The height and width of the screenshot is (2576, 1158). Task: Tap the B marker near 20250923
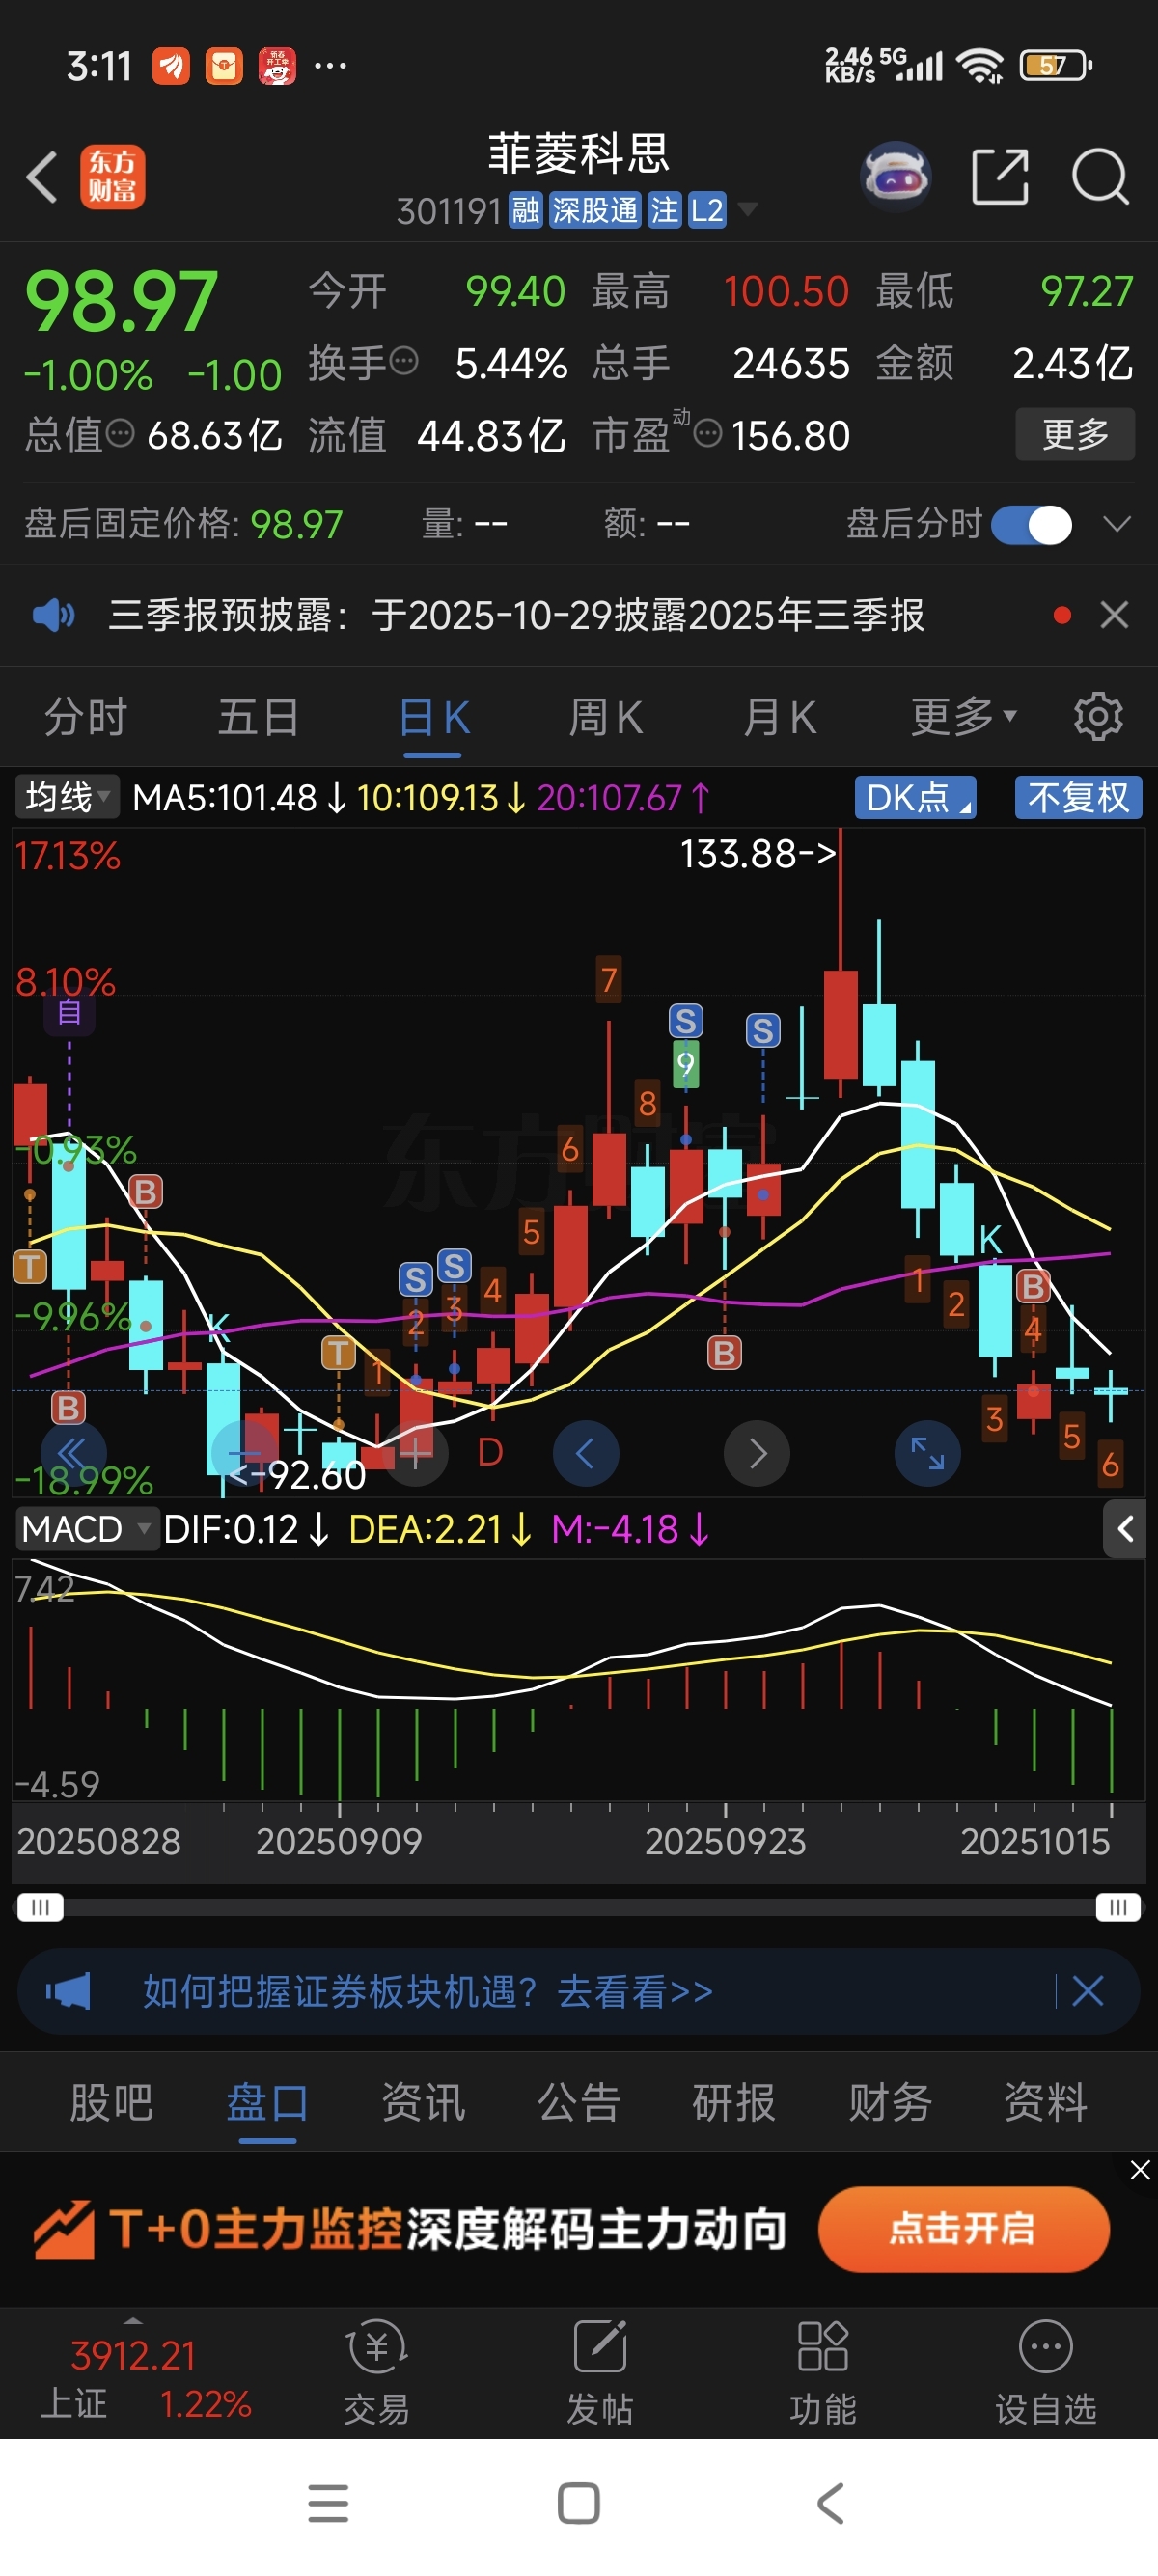point(724,1353)
